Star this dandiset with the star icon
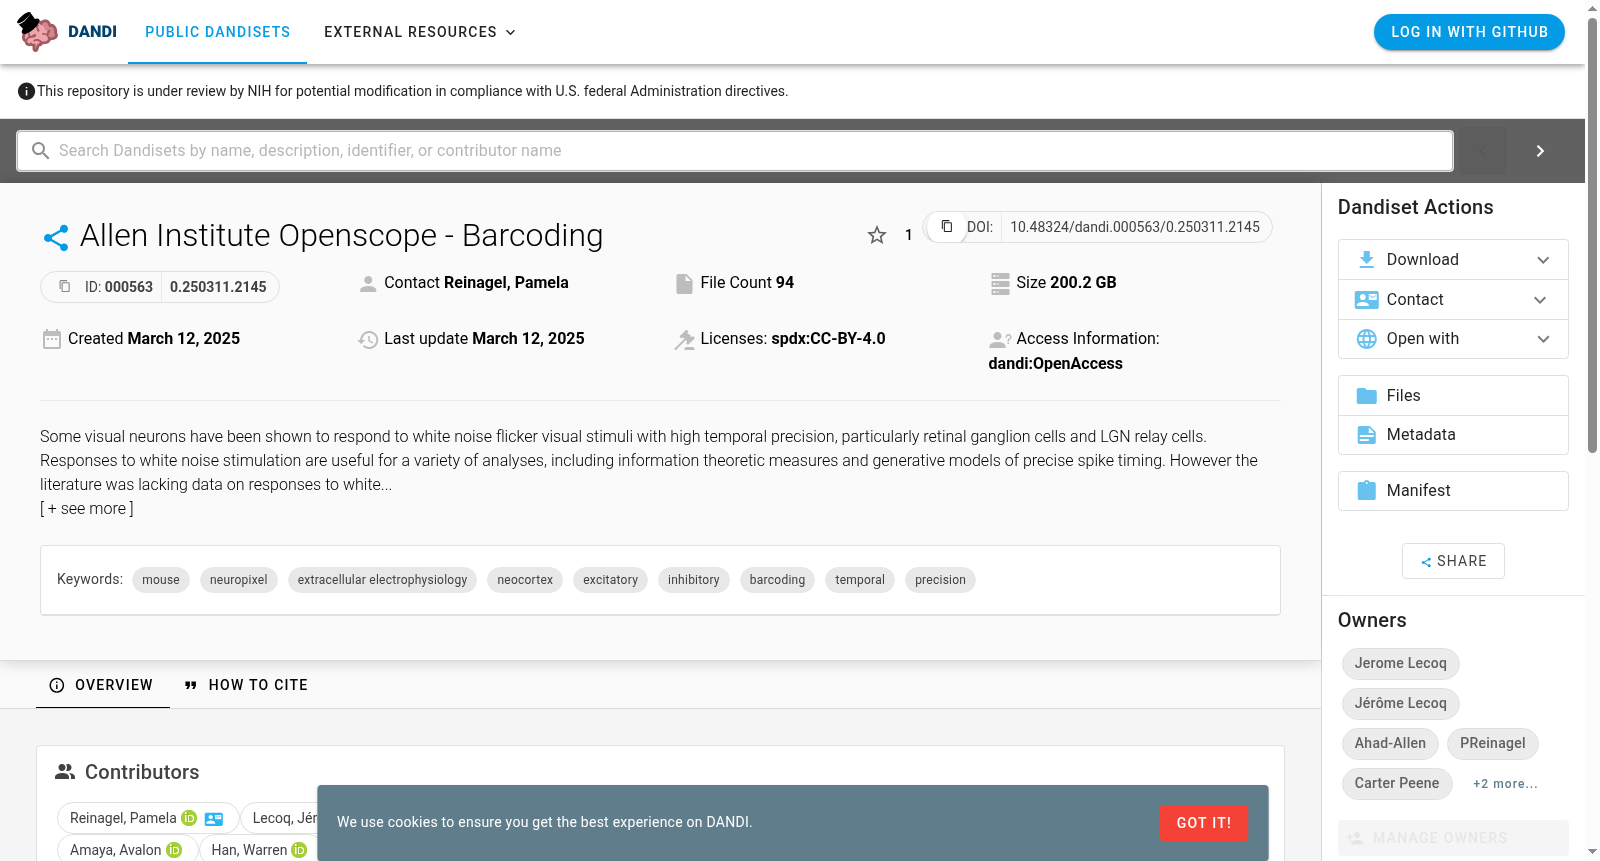 [877, 235]
